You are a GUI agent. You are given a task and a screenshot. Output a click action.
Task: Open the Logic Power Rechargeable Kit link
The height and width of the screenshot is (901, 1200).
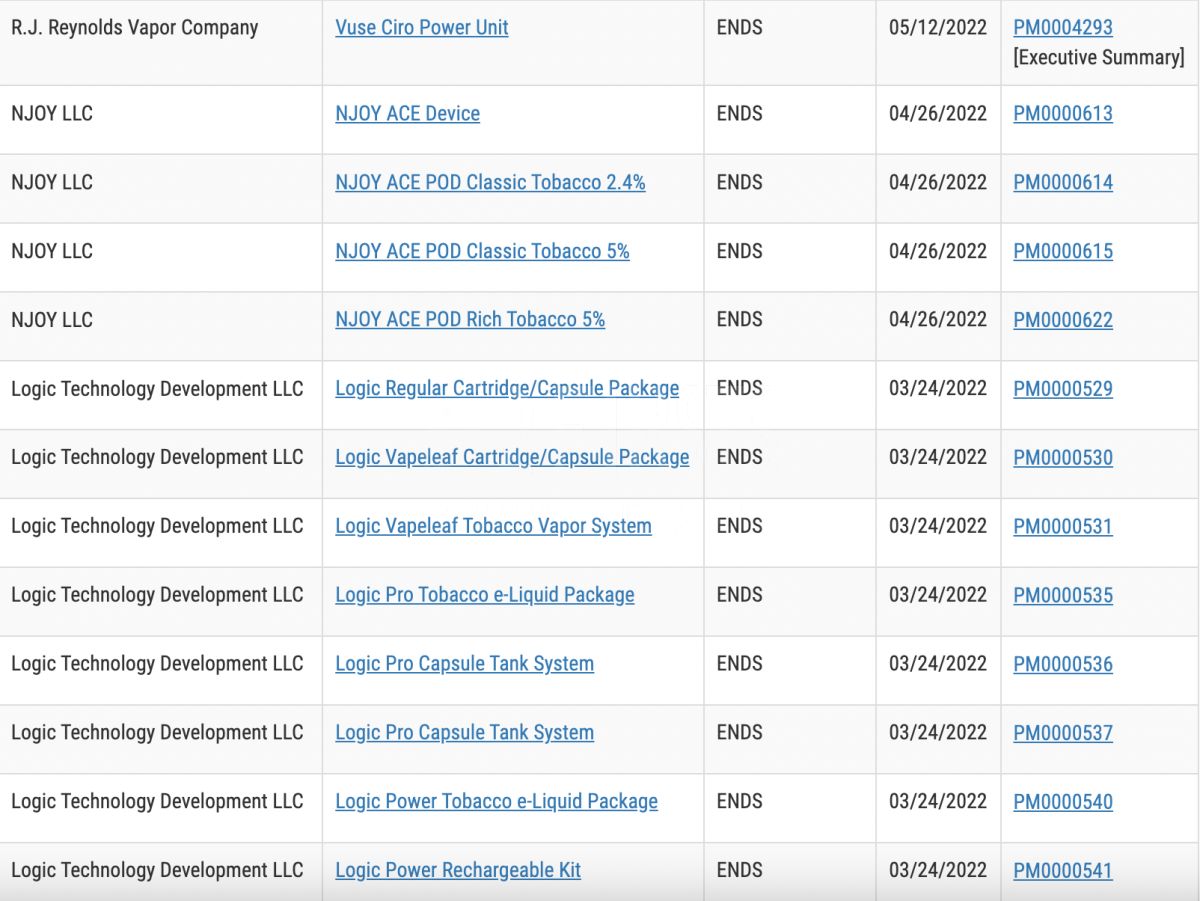click(458, 871)
